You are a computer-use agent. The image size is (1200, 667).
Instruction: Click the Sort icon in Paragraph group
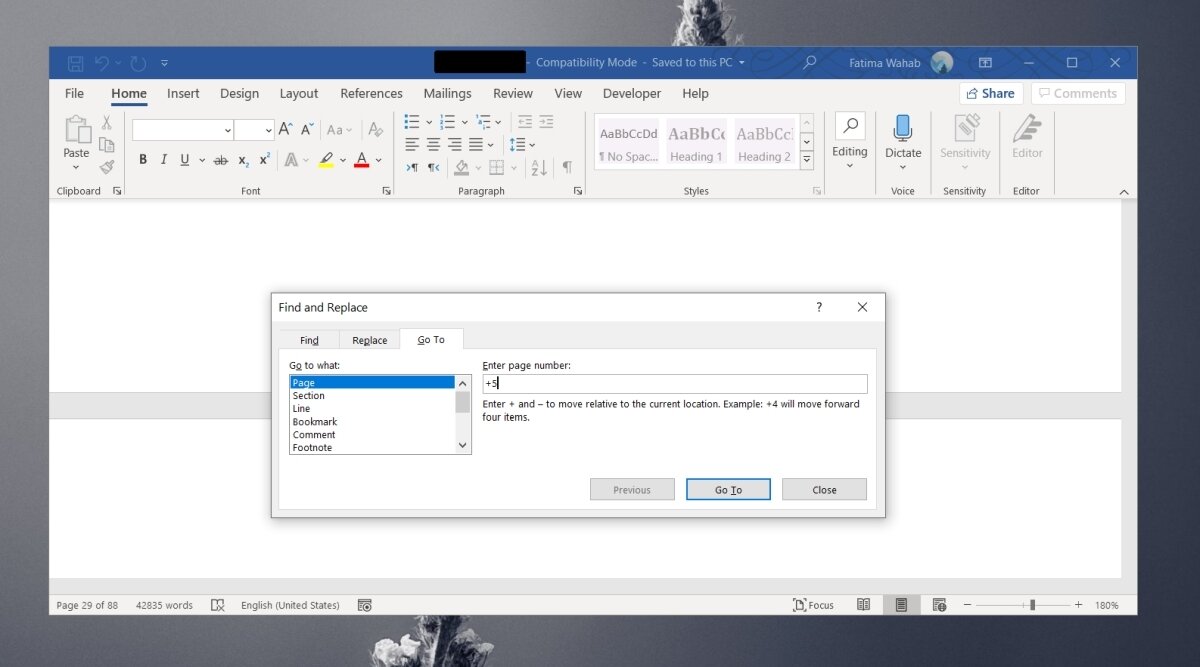[x=539, y=167]
